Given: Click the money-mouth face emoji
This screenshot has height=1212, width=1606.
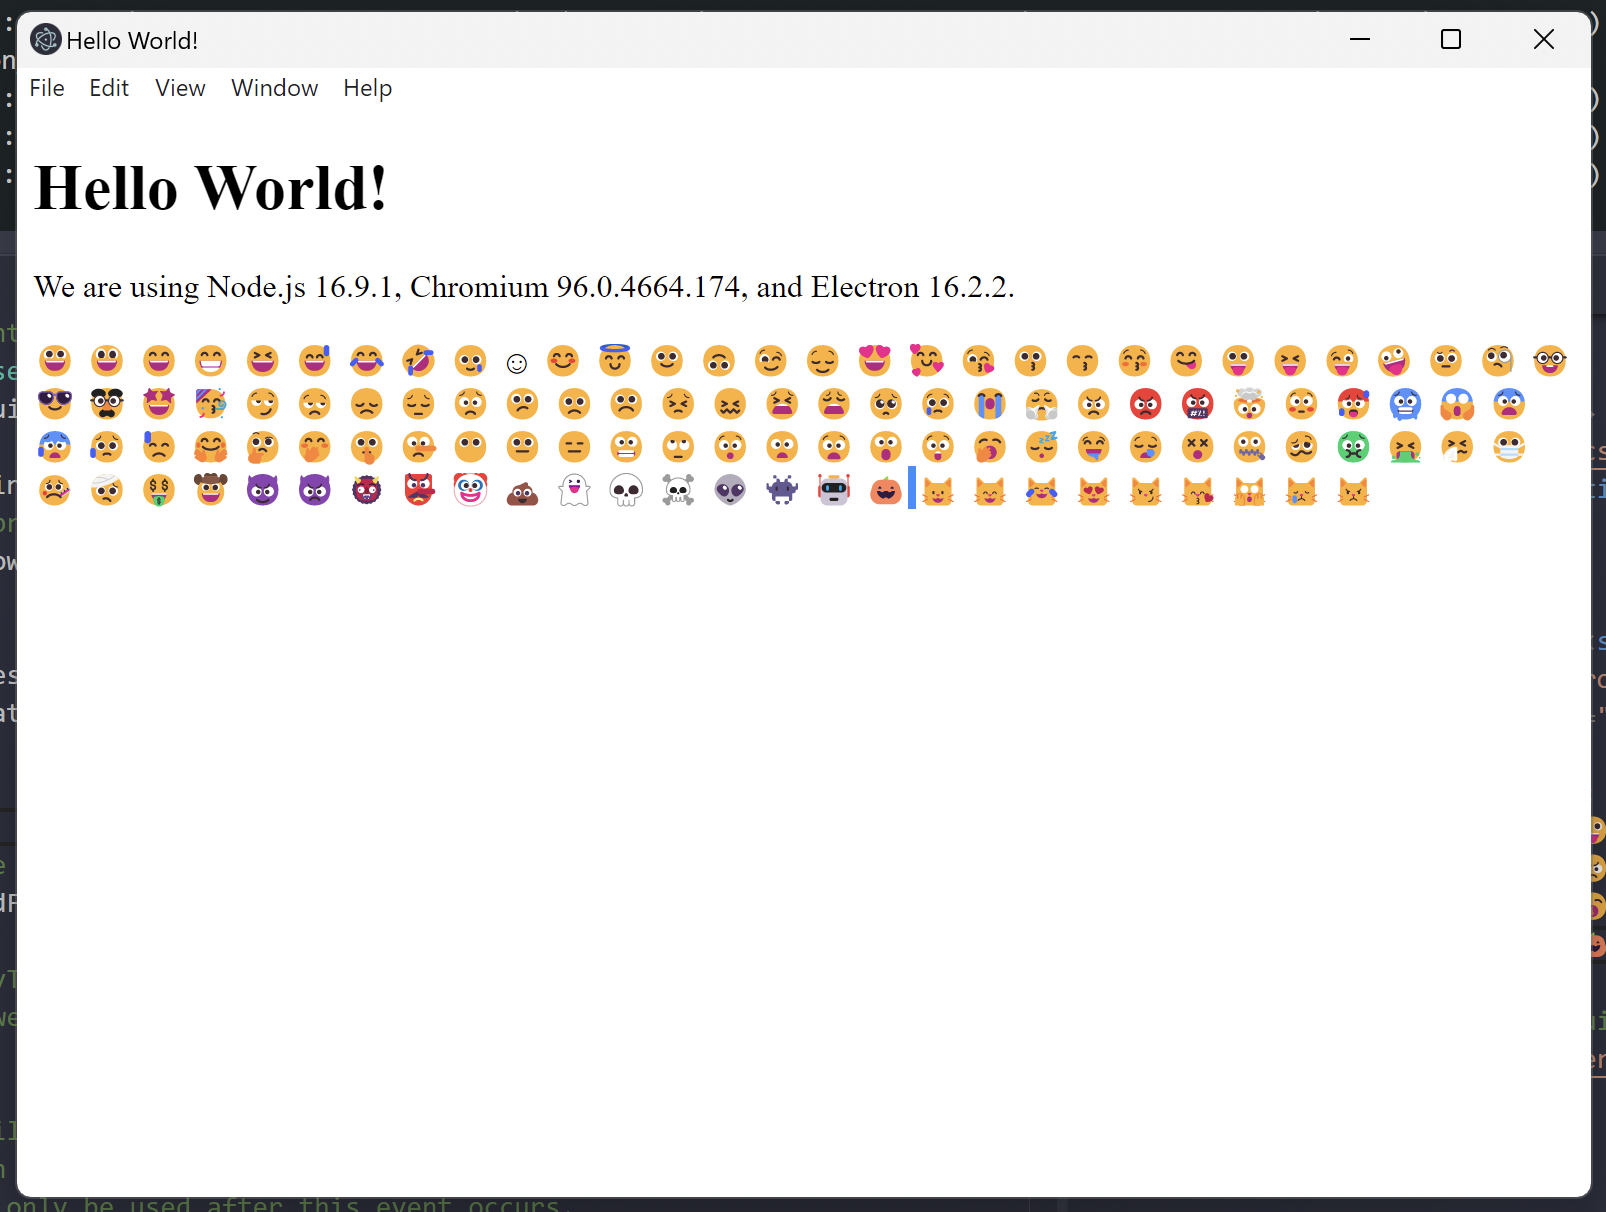Looking at the screenshot, I should click(159, 491).
